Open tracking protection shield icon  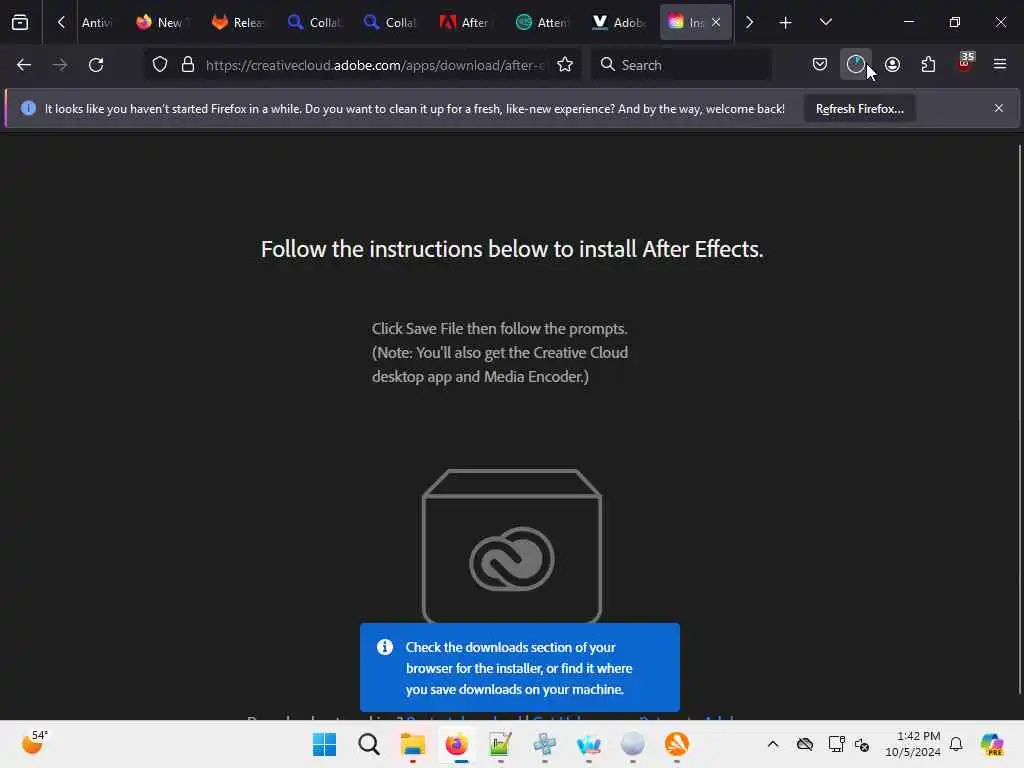click(160, 65)
